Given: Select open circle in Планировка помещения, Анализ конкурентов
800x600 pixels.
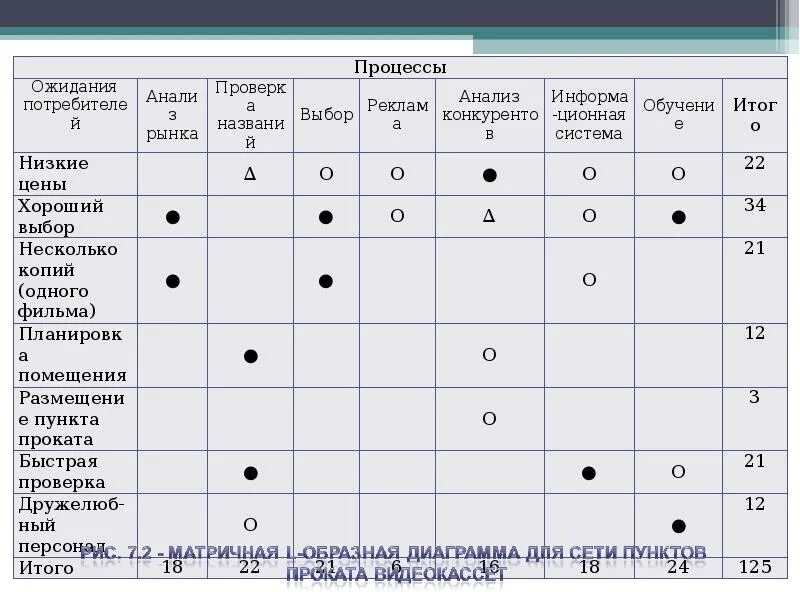Looking at the screenshot, I should click(x=489, y=355).
